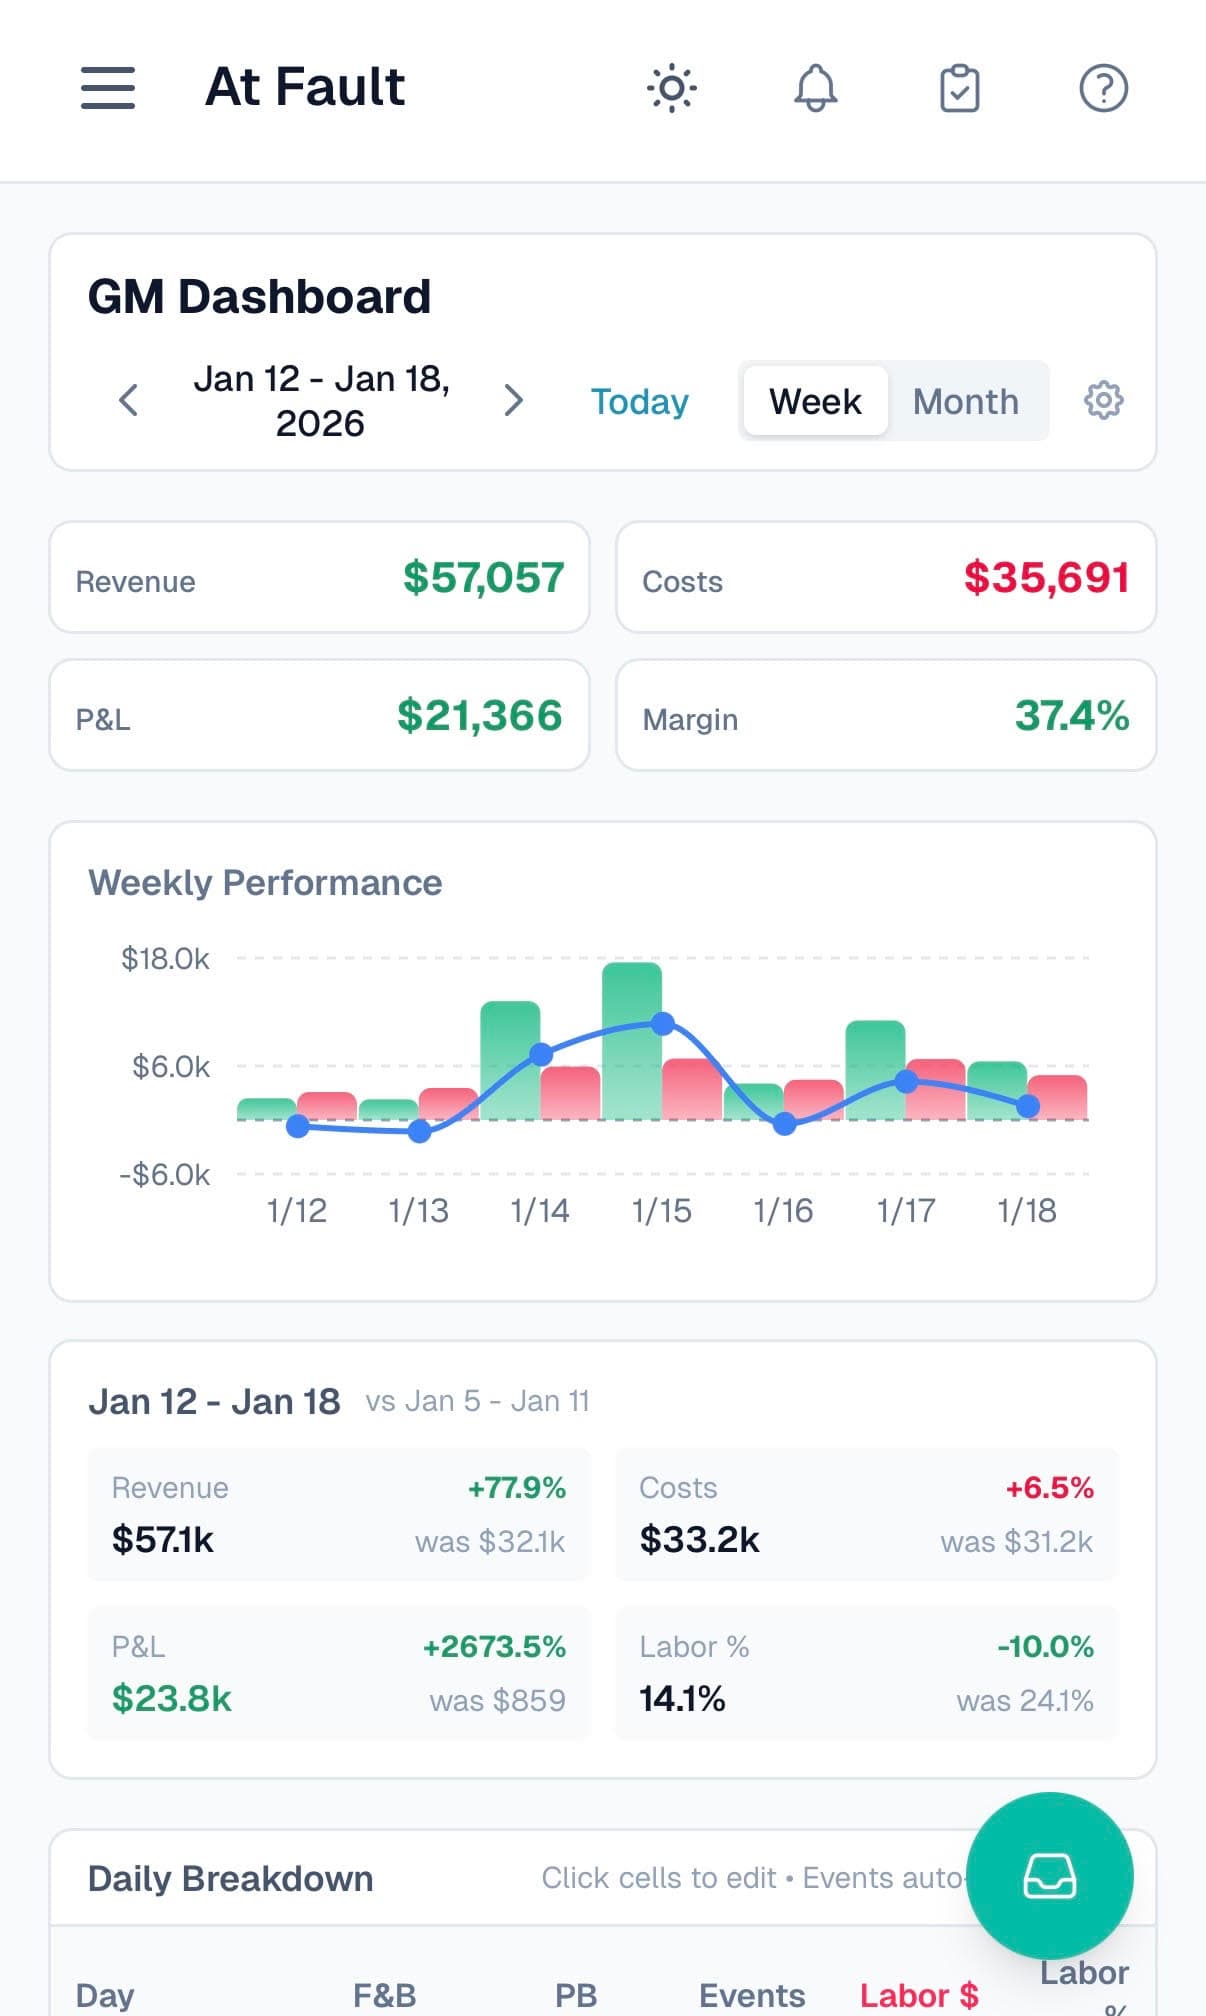Switch to Month view
The image size is (1206, 2016).
click(965, 401)
